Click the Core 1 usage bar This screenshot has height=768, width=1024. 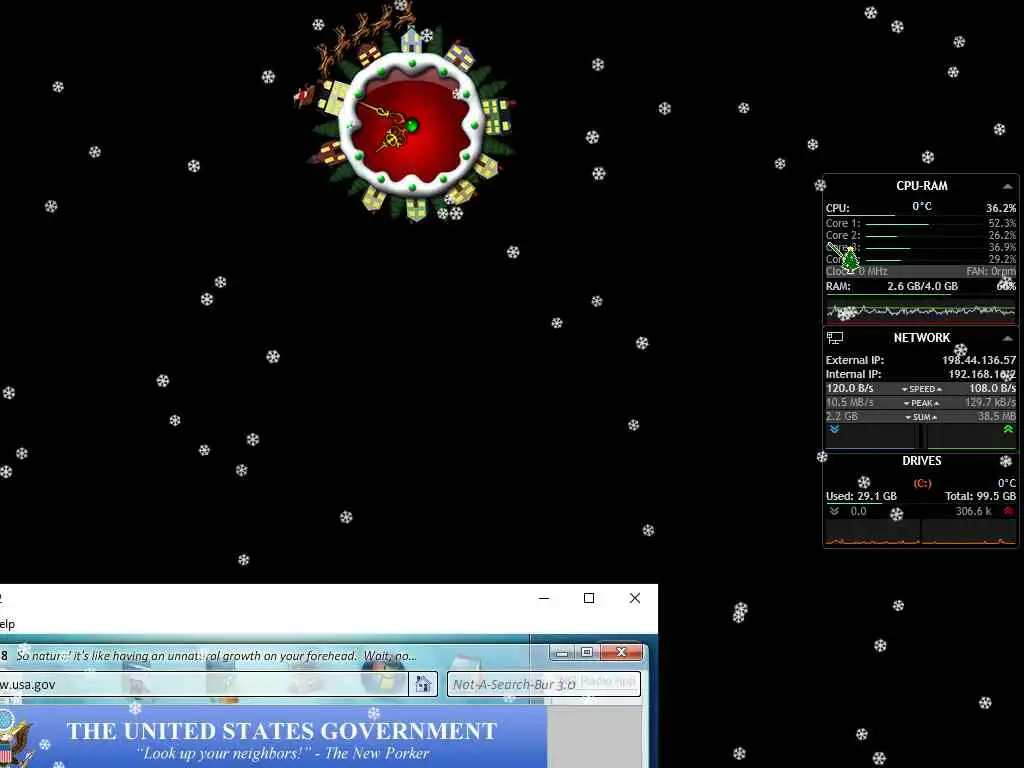pyautogui.click(x=924, y=224)
